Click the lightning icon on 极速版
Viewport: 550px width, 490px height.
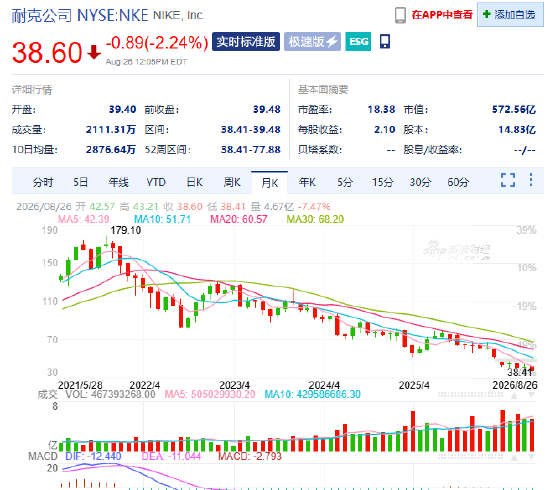[331, 42]
